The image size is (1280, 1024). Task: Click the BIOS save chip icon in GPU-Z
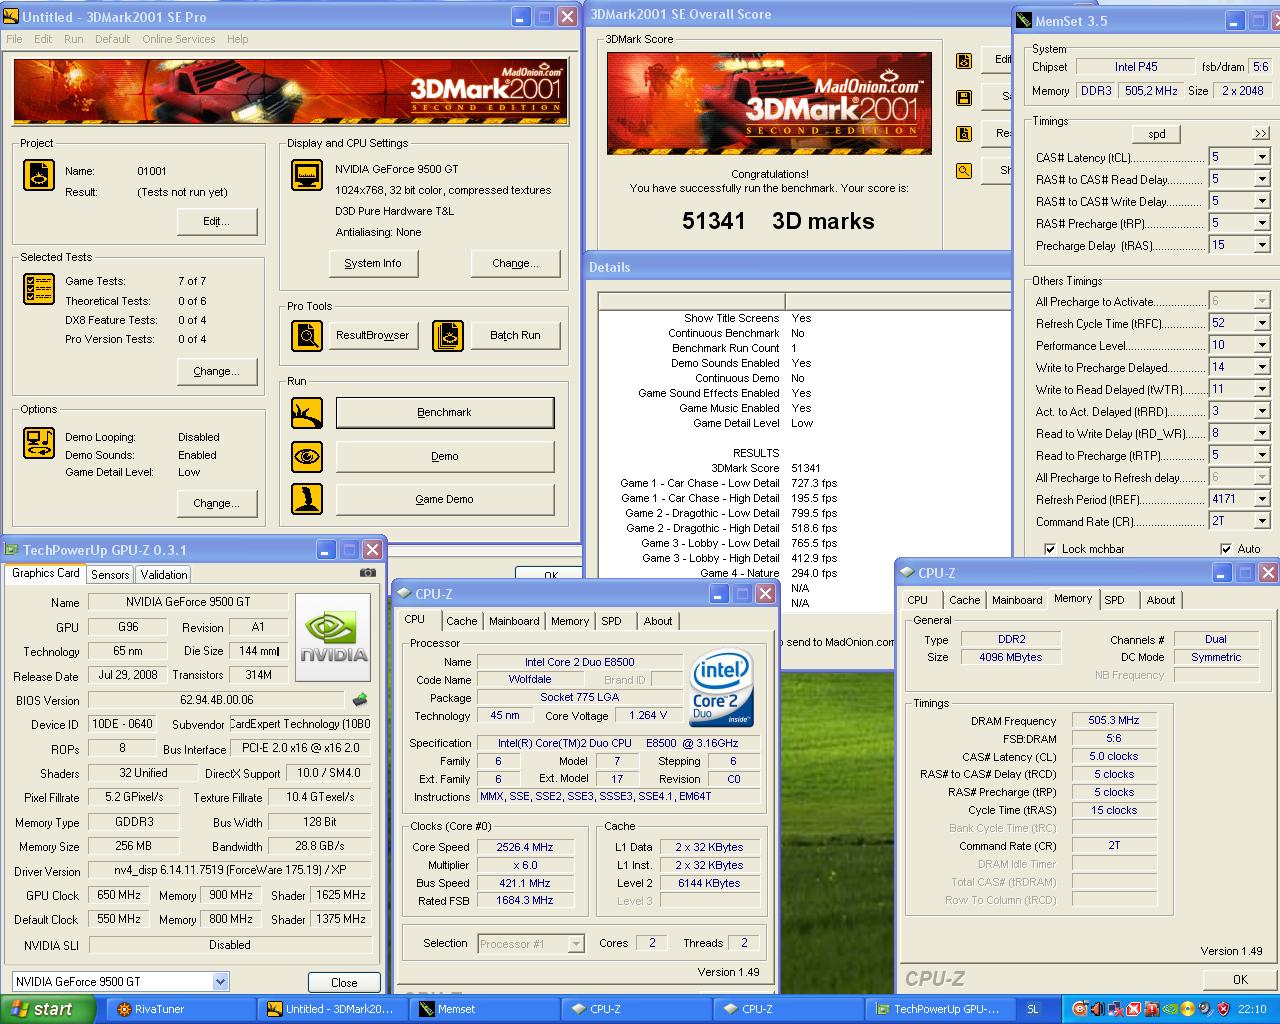361,700
